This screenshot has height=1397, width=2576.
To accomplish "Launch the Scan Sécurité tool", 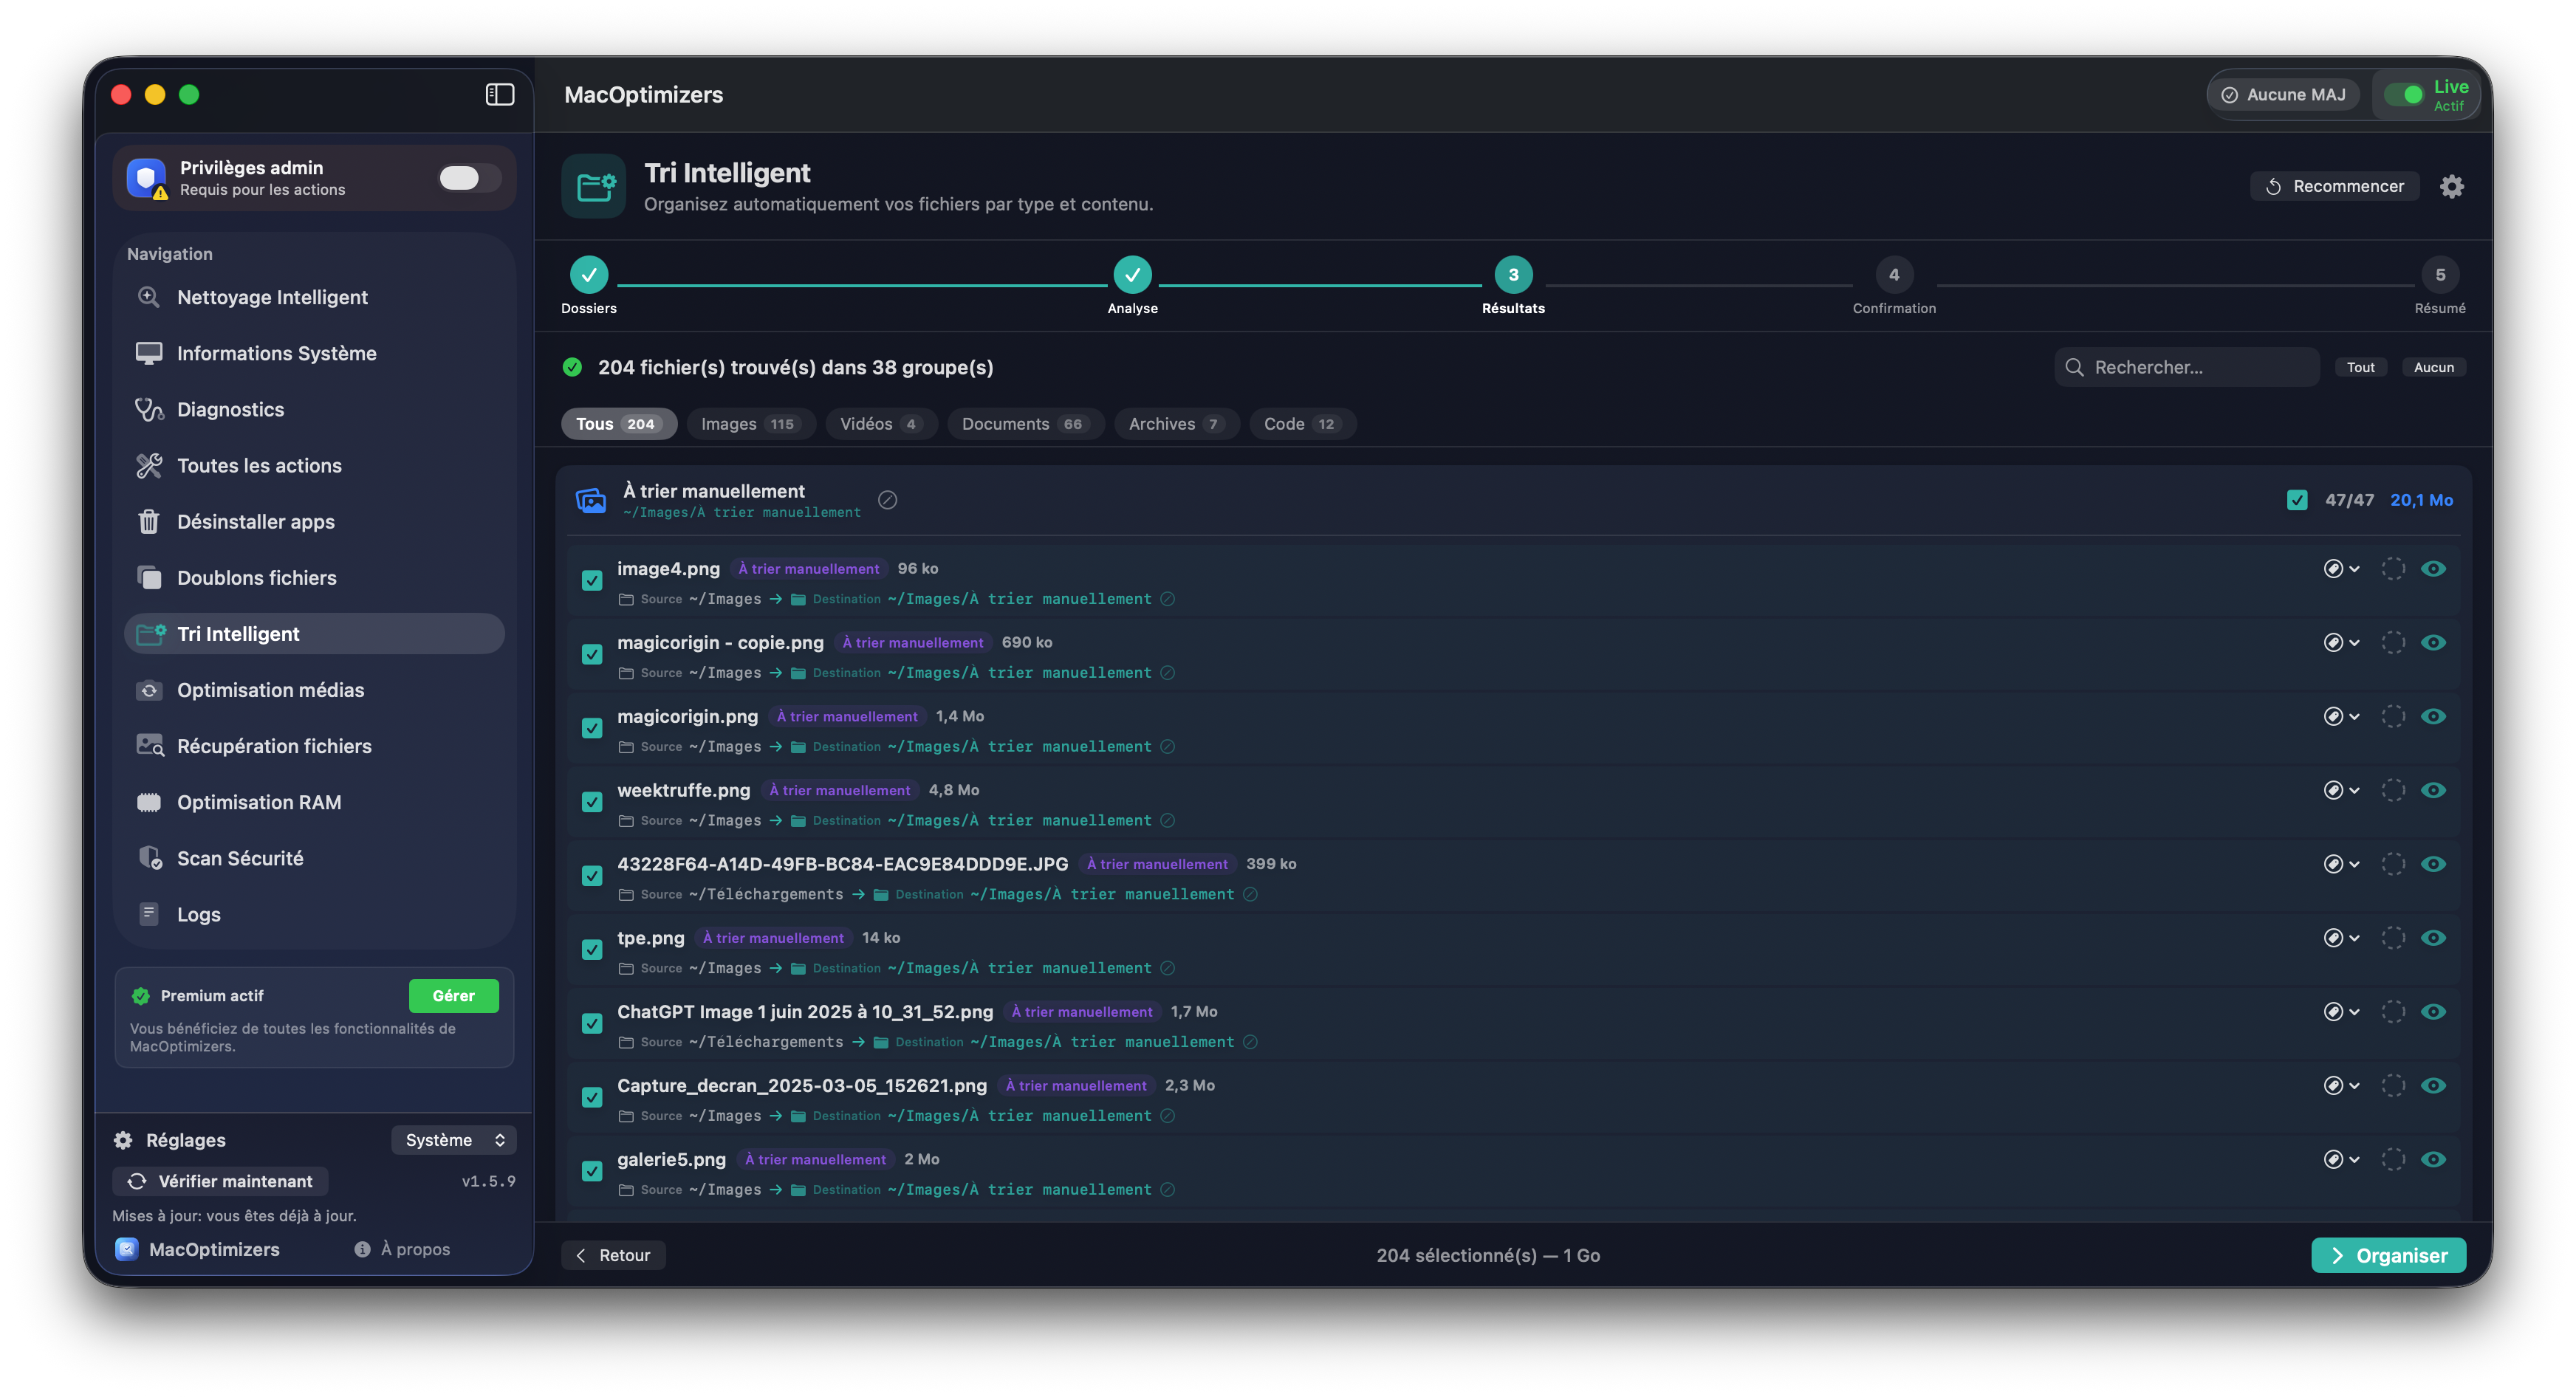I will [x=240, y=857].
